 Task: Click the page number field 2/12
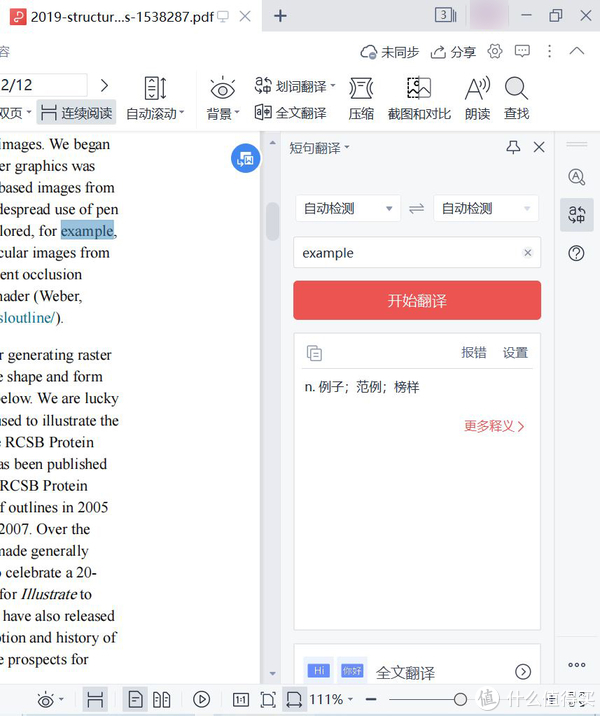[x=43, y=85]
